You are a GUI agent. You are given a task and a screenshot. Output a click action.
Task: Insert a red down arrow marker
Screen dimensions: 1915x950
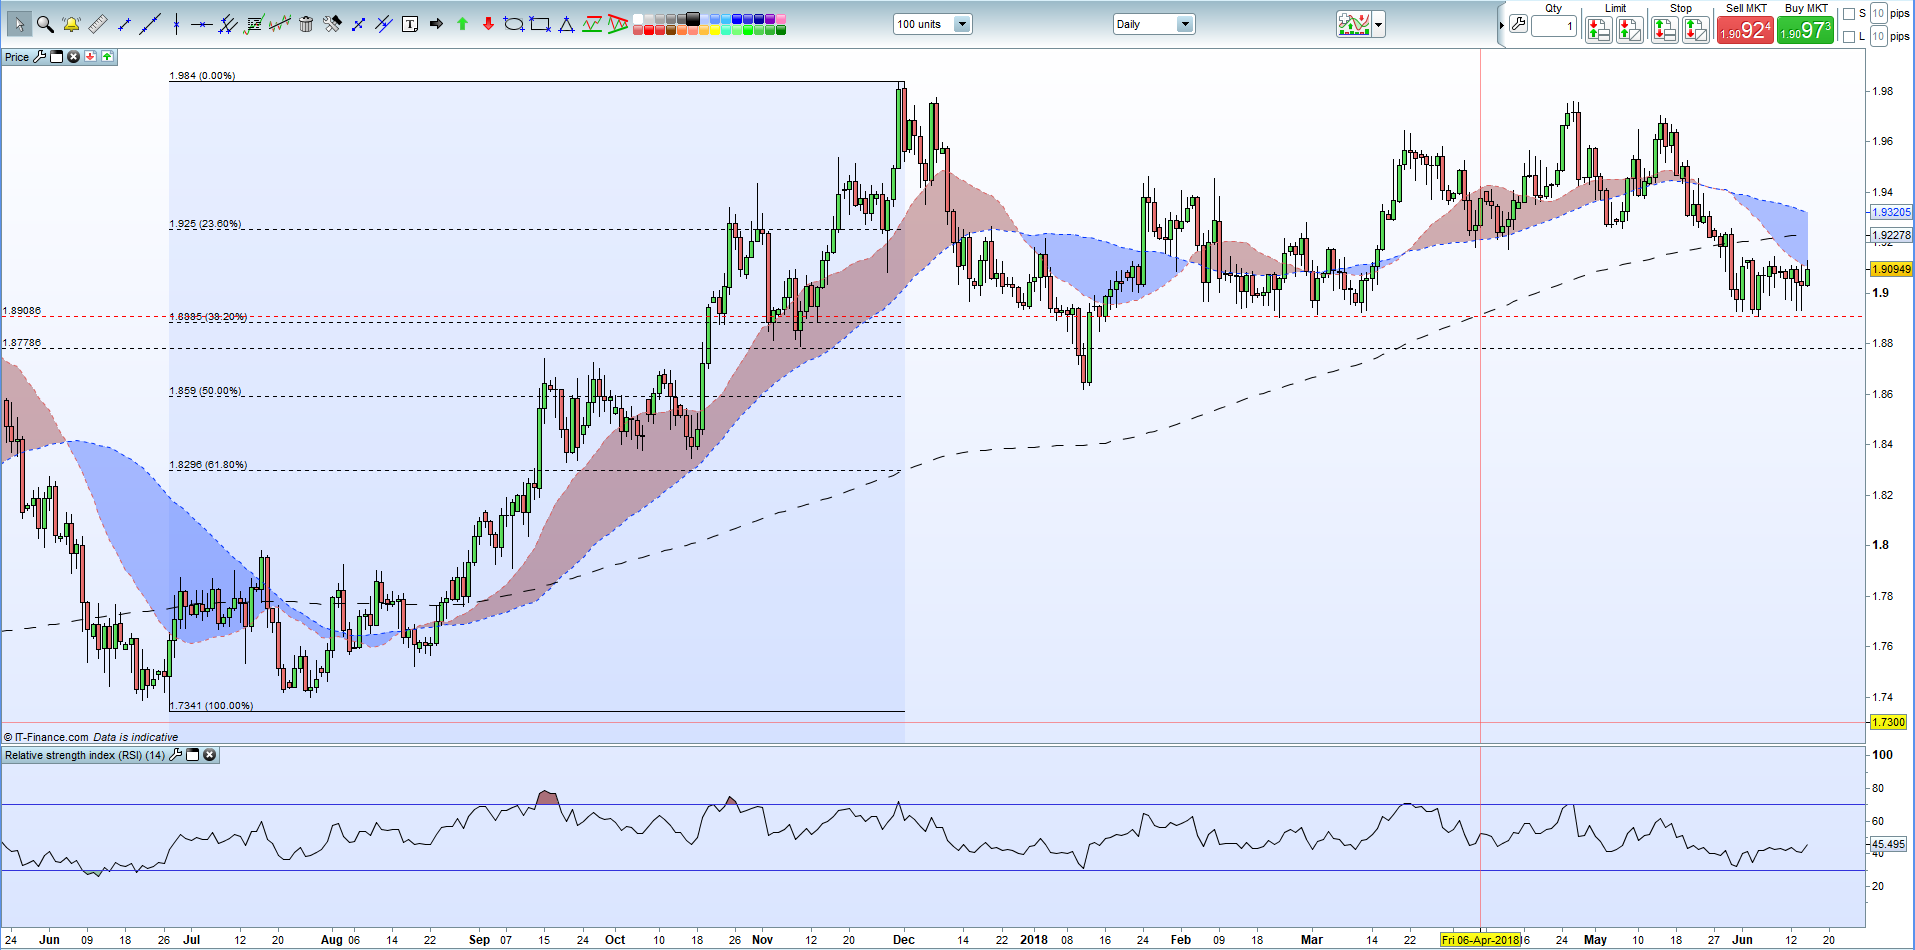[x=488, y=24]
